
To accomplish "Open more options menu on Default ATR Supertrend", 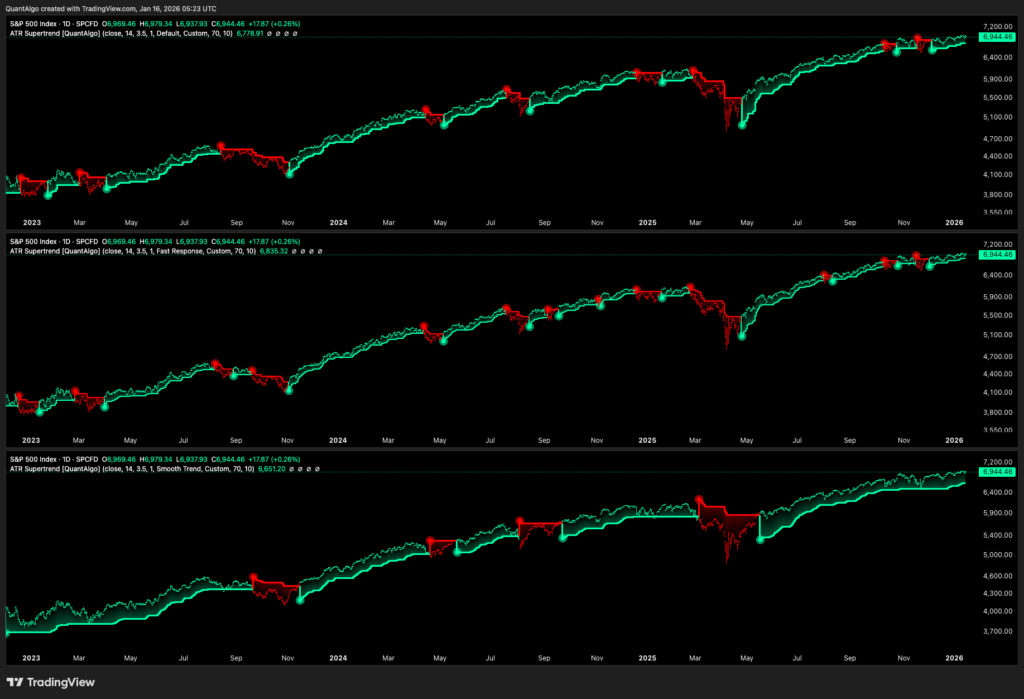I will pos(294,33).
